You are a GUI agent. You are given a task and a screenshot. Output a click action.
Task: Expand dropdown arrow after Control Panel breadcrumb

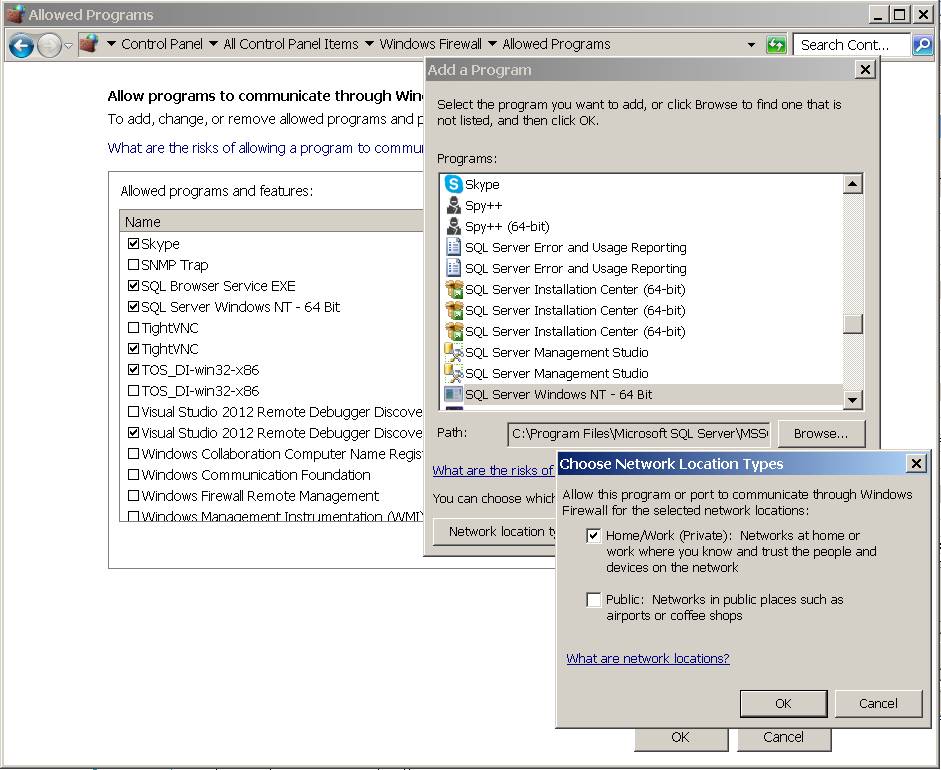[213, 44]
